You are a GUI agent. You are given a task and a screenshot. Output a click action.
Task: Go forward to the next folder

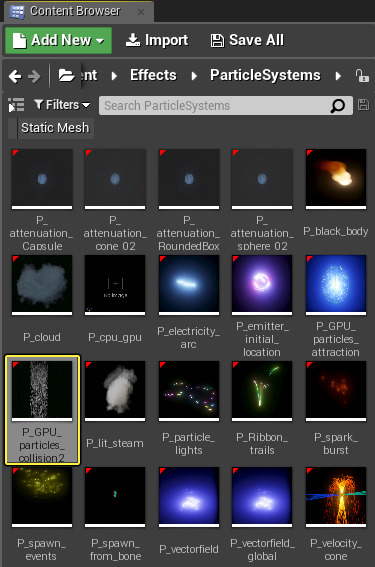tap(34, 76)
